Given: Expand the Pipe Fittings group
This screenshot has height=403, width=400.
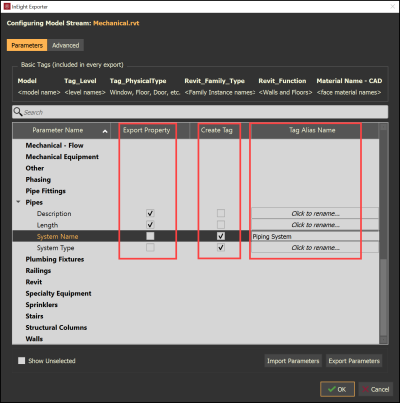Looking at the screenshot, I should [x=46, y=191].
